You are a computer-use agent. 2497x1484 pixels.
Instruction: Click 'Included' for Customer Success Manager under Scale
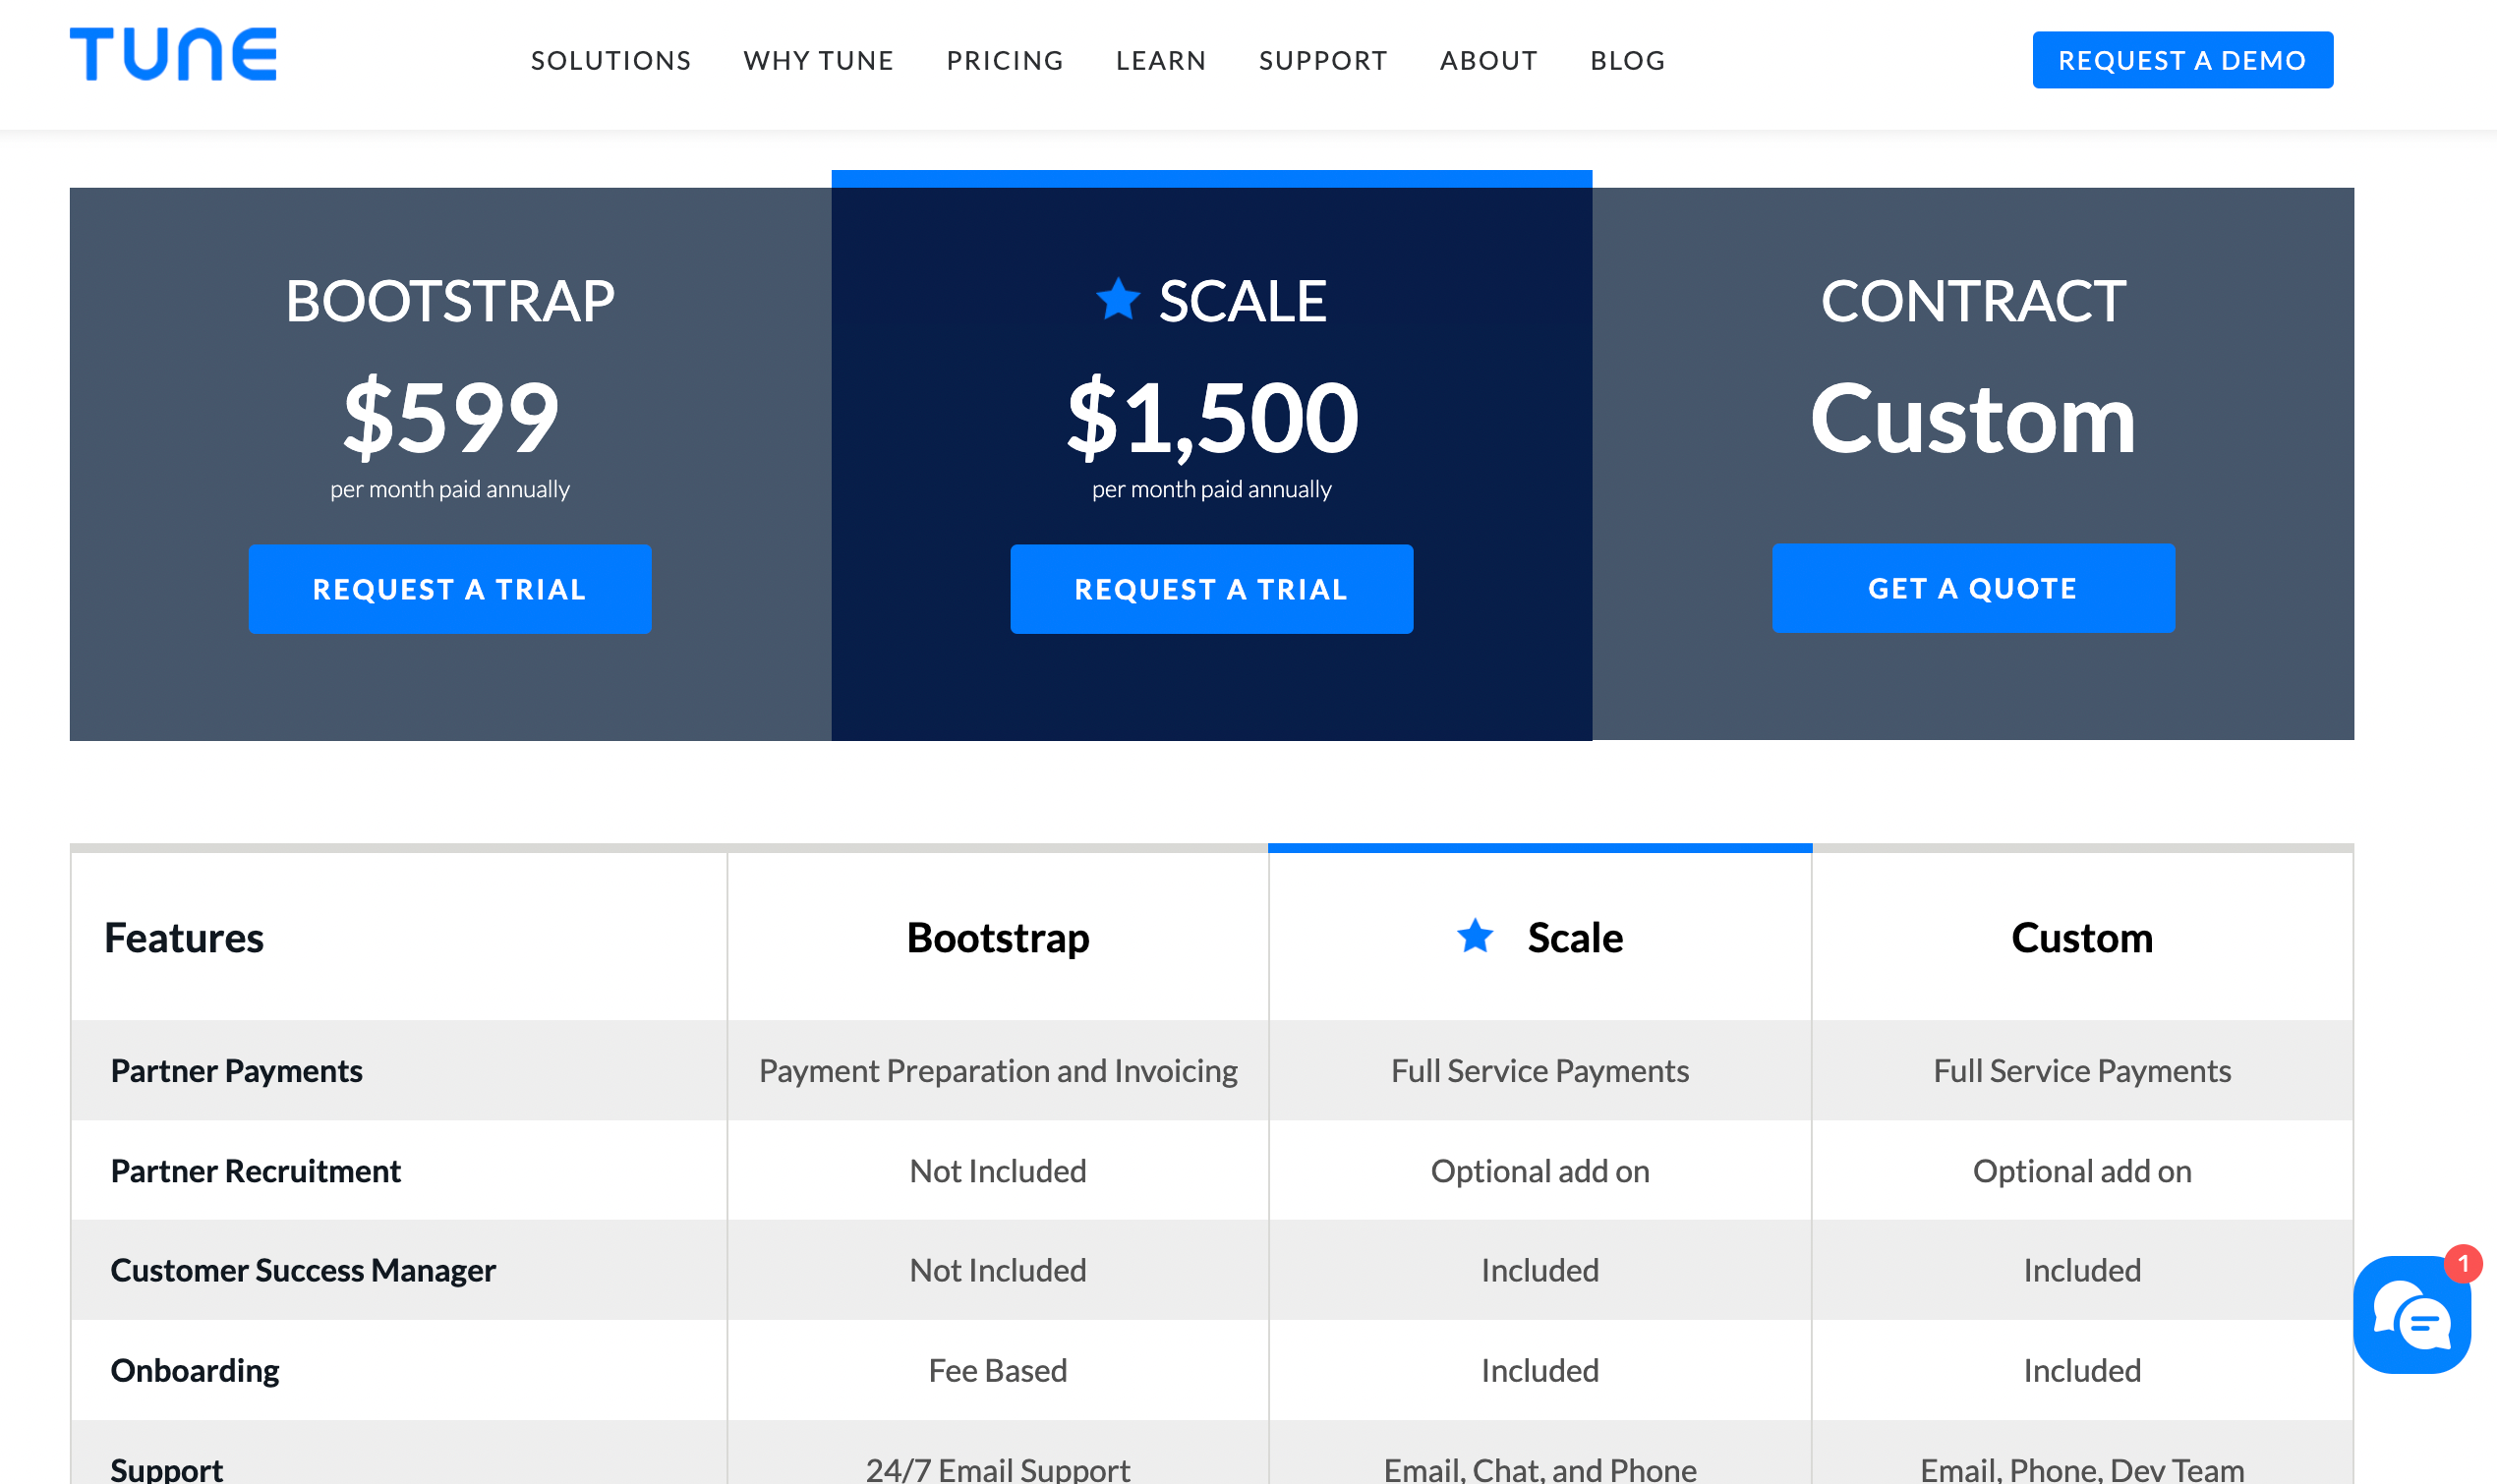pyautogui.click(x=1540, y=1270)
